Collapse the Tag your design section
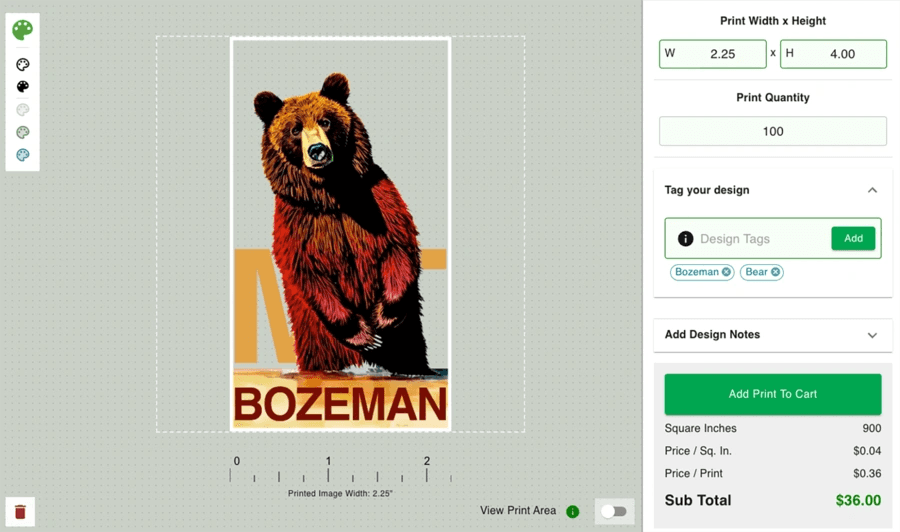Screen dimensions: 900x532 coord(872,190)
